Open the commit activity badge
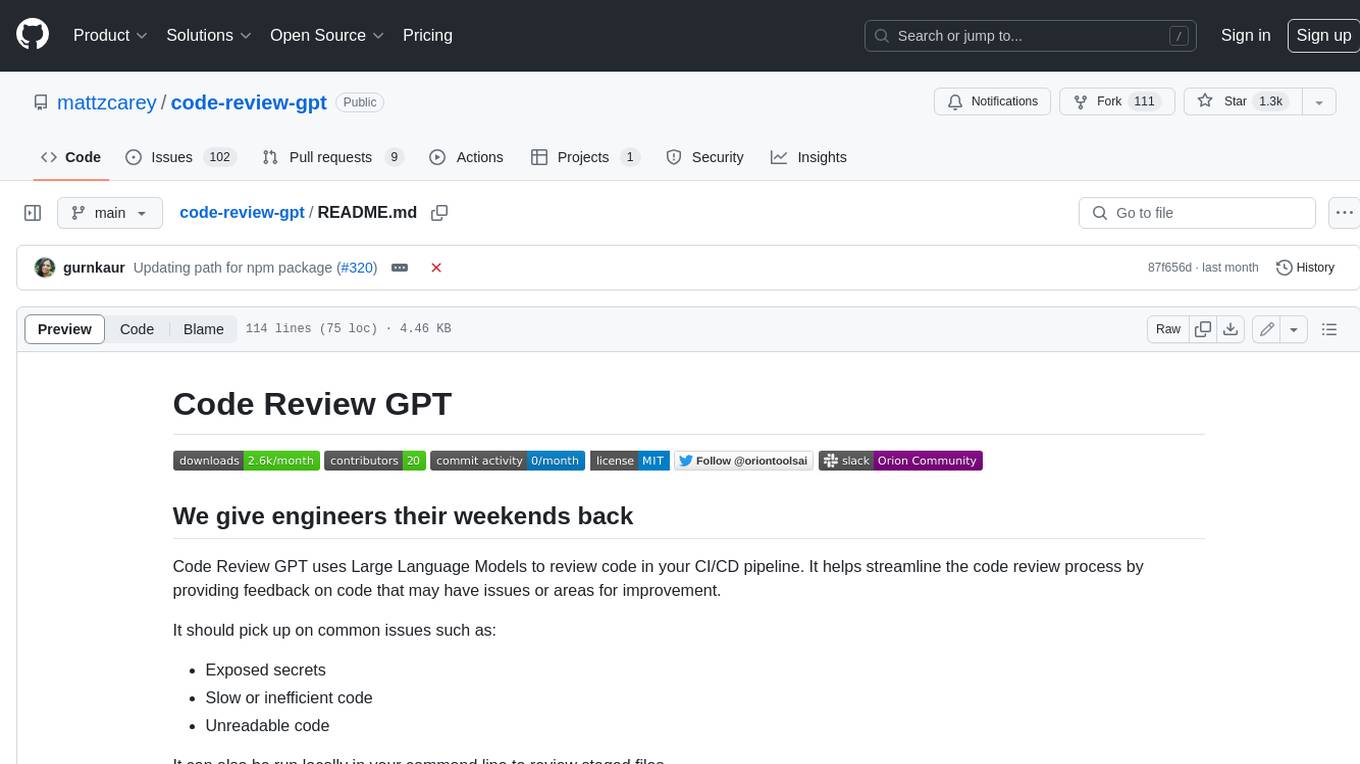 pyautogui.click(x=508, y=461)
